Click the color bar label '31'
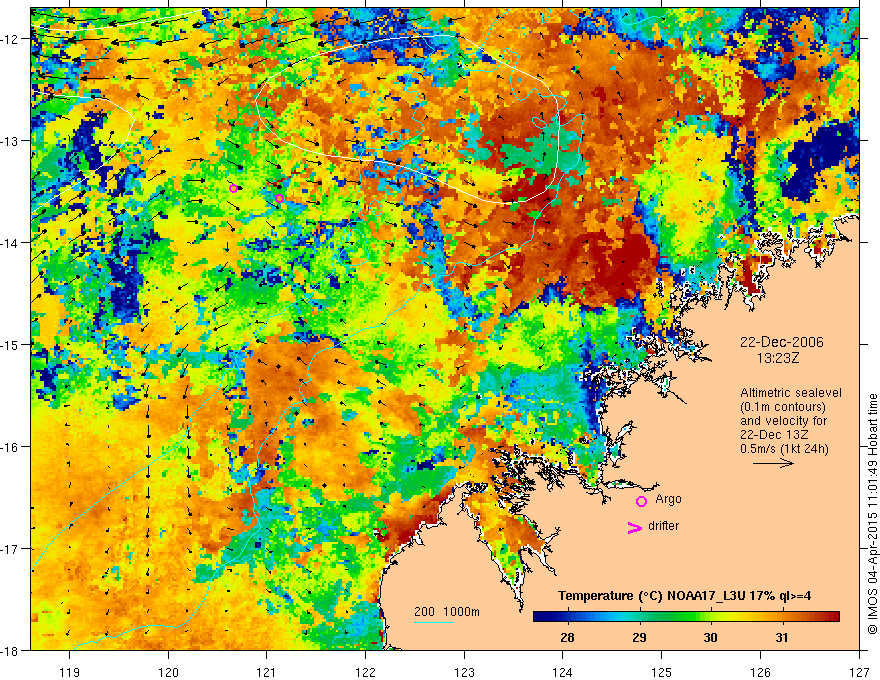The height and width of the screenshot is (680, 880). (782, 637)
